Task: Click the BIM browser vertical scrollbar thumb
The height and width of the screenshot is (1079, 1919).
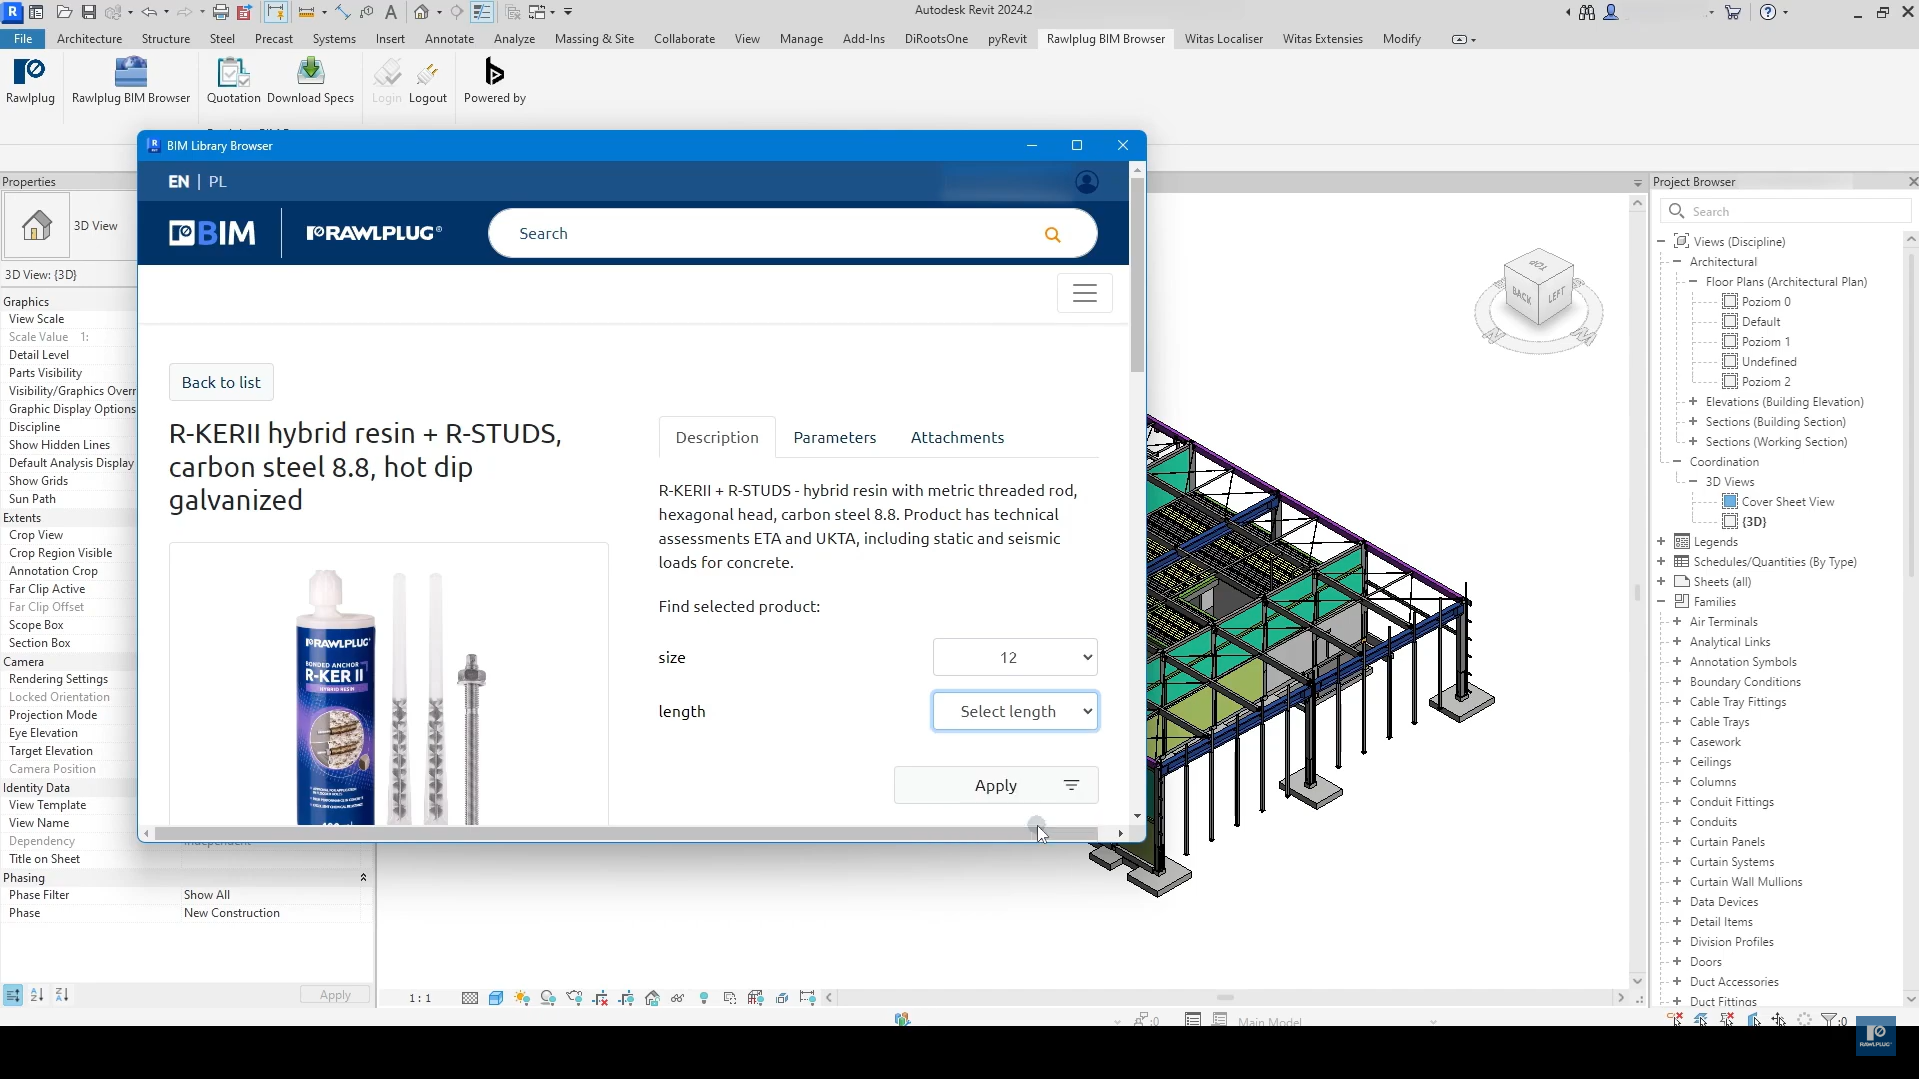Action: (1137, 275)
